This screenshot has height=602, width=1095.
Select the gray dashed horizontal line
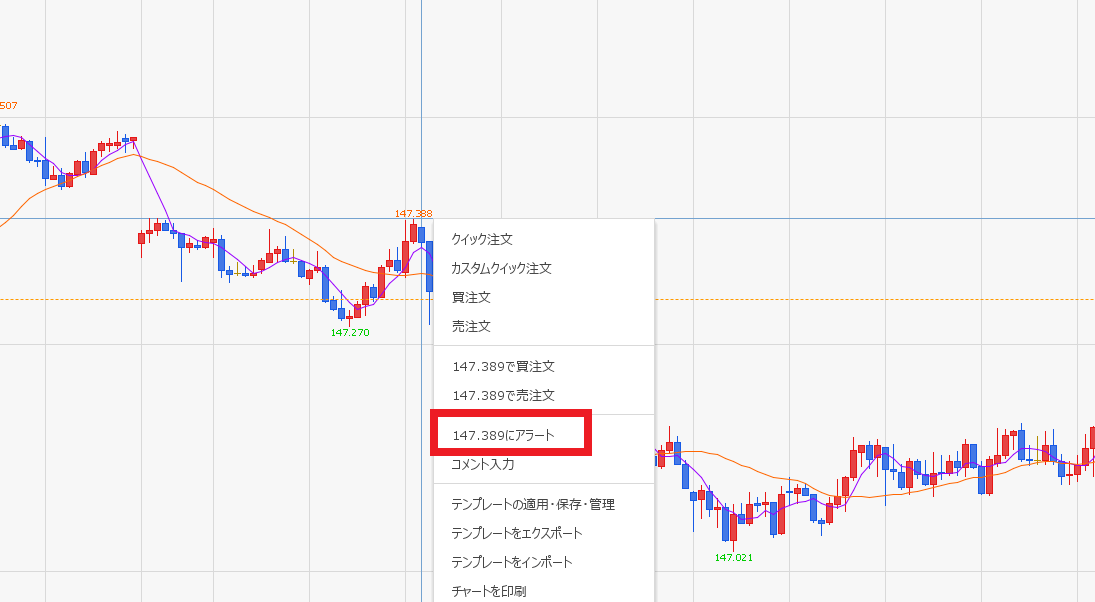200,299
